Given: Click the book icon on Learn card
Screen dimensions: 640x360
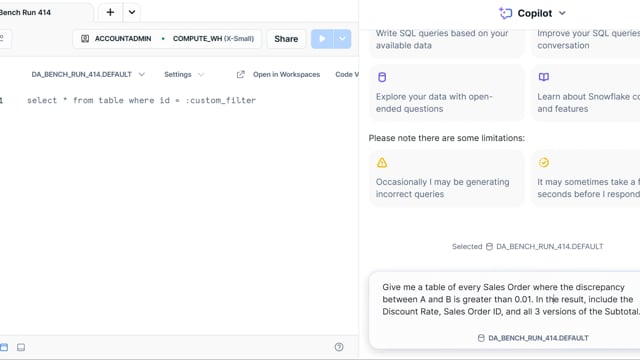Looking at the screenshot, I should (x=544, y=77).
